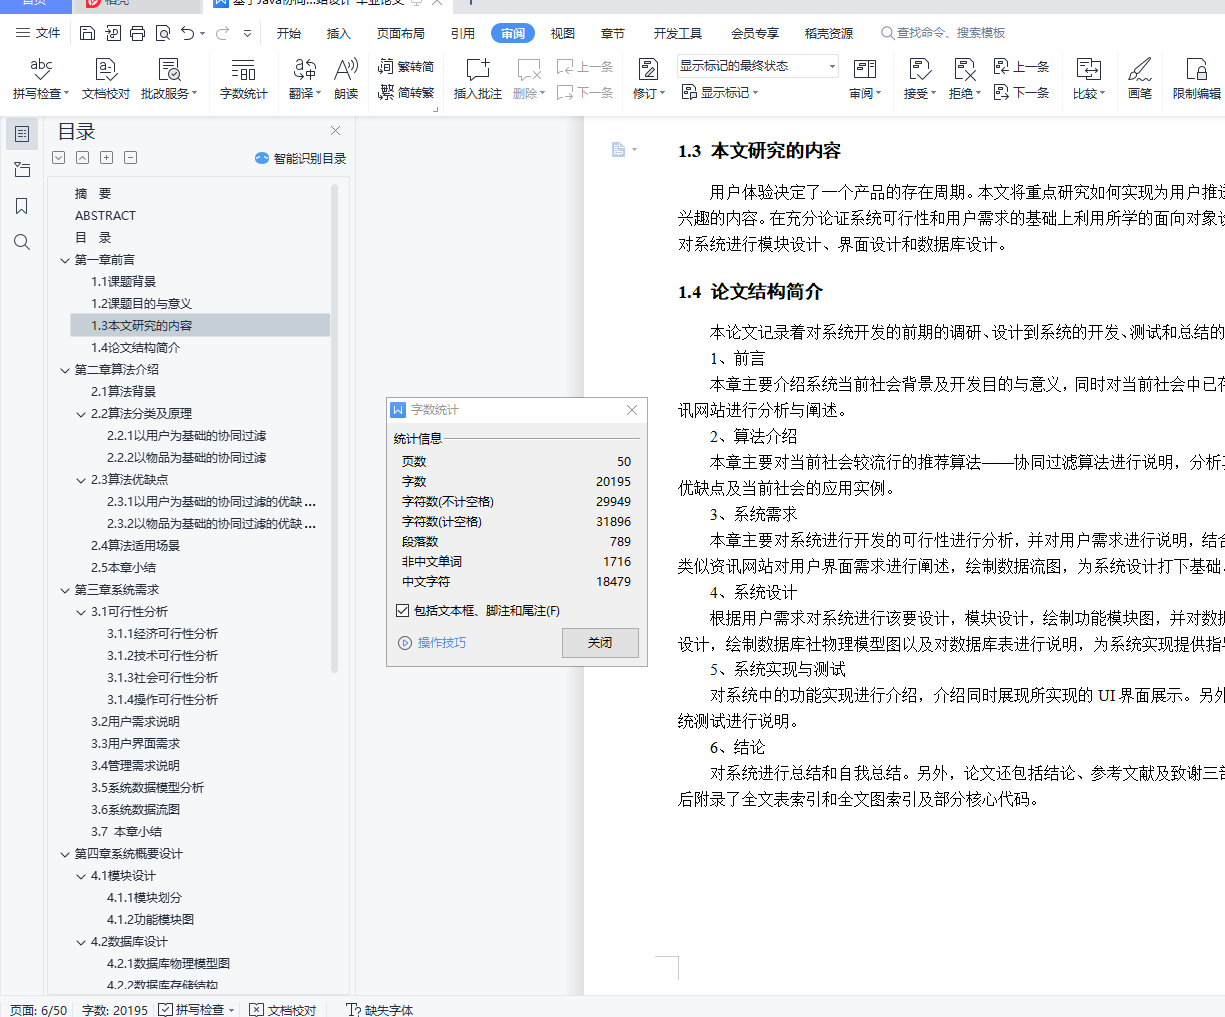Click the 目录 panel vertical scrollbar
Image resolution: width=1225 pixels, height=1017 pixels.
click(x=335, y=430)
